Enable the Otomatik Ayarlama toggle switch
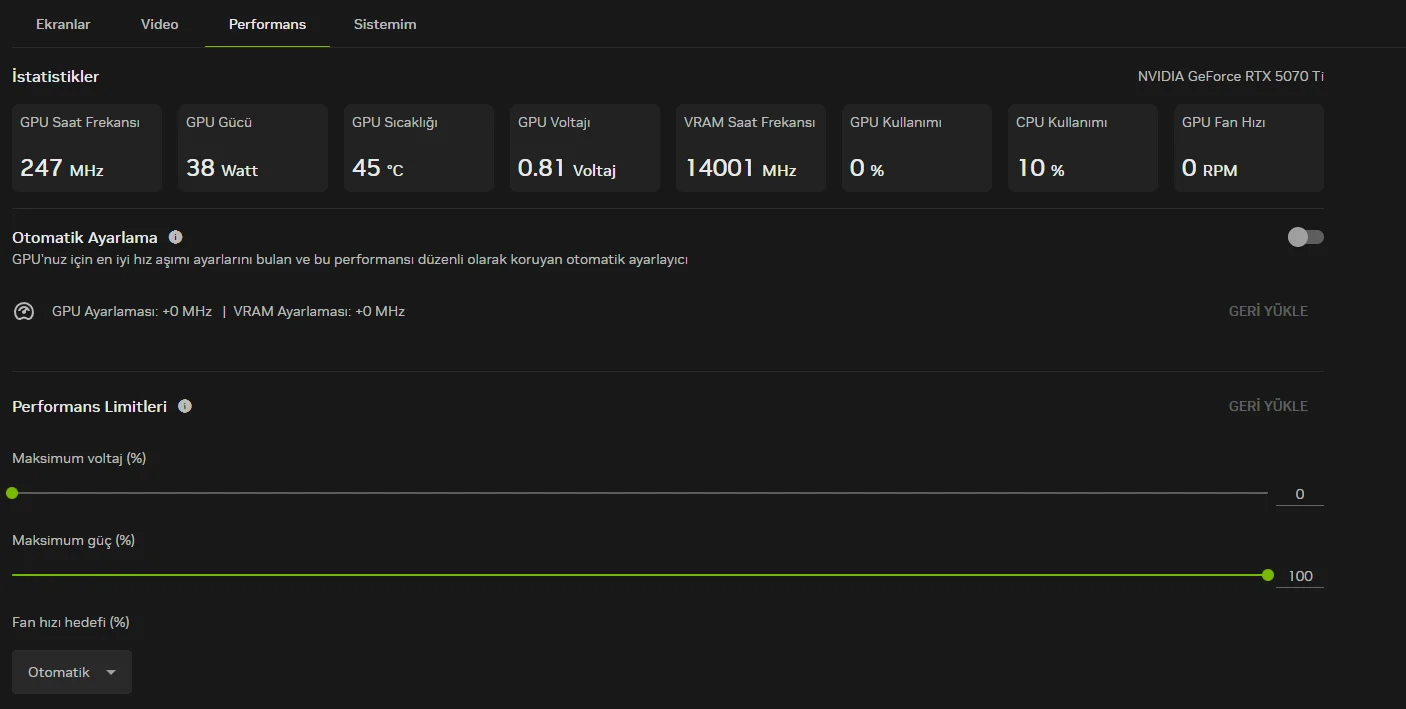The width and height of the screenshot is (1406, 709). [x=1306, y=237]
